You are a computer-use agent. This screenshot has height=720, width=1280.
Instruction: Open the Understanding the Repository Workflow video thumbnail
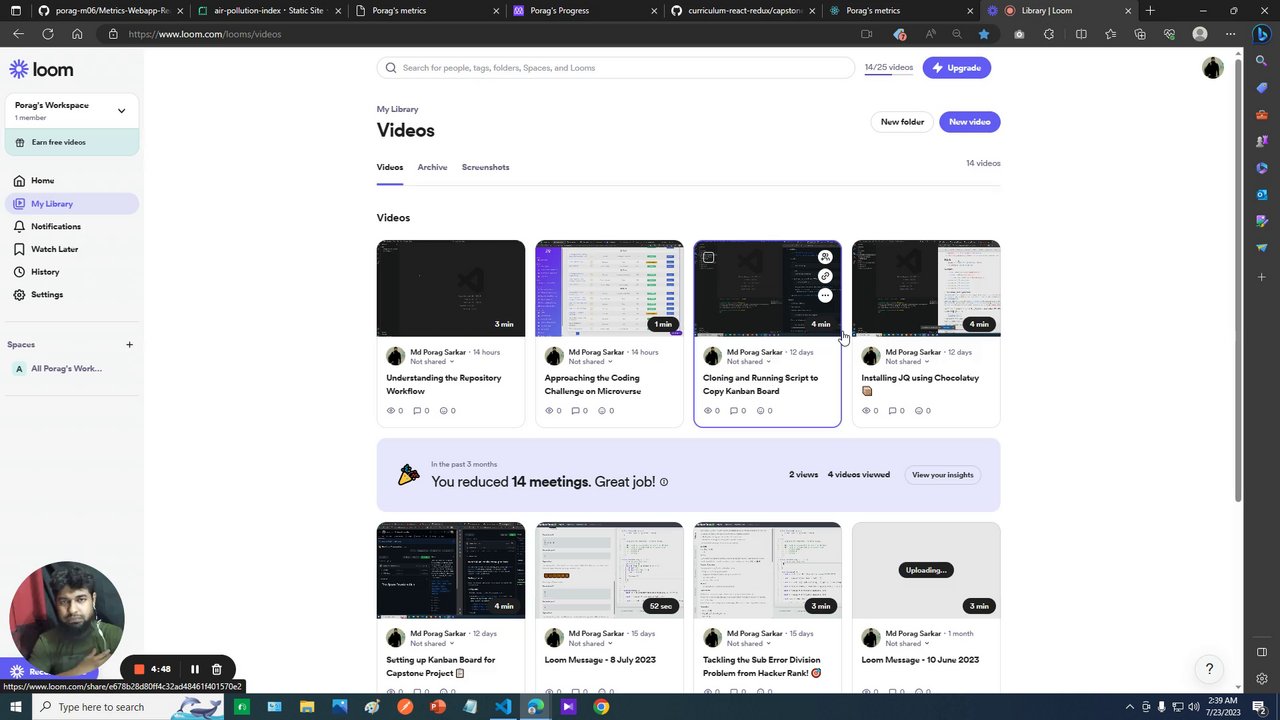pyautogui.click(x=450, y=288)
